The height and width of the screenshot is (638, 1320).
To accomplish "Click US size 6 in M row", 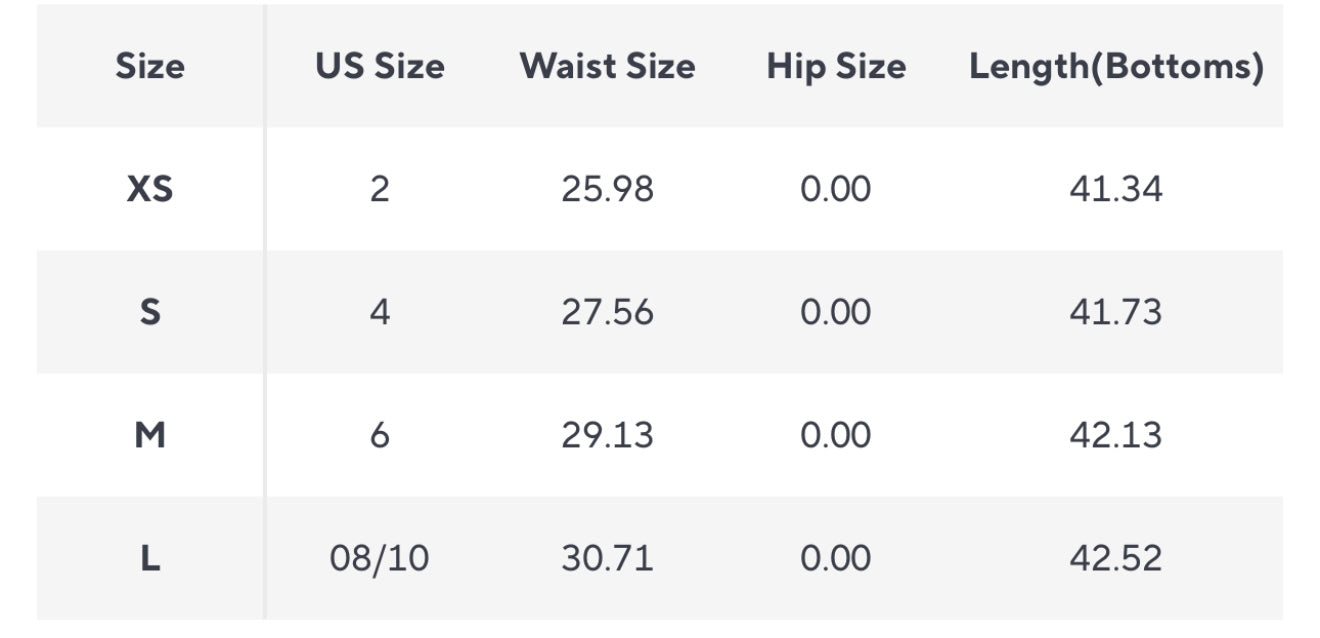I will click(x=380, y=435).
